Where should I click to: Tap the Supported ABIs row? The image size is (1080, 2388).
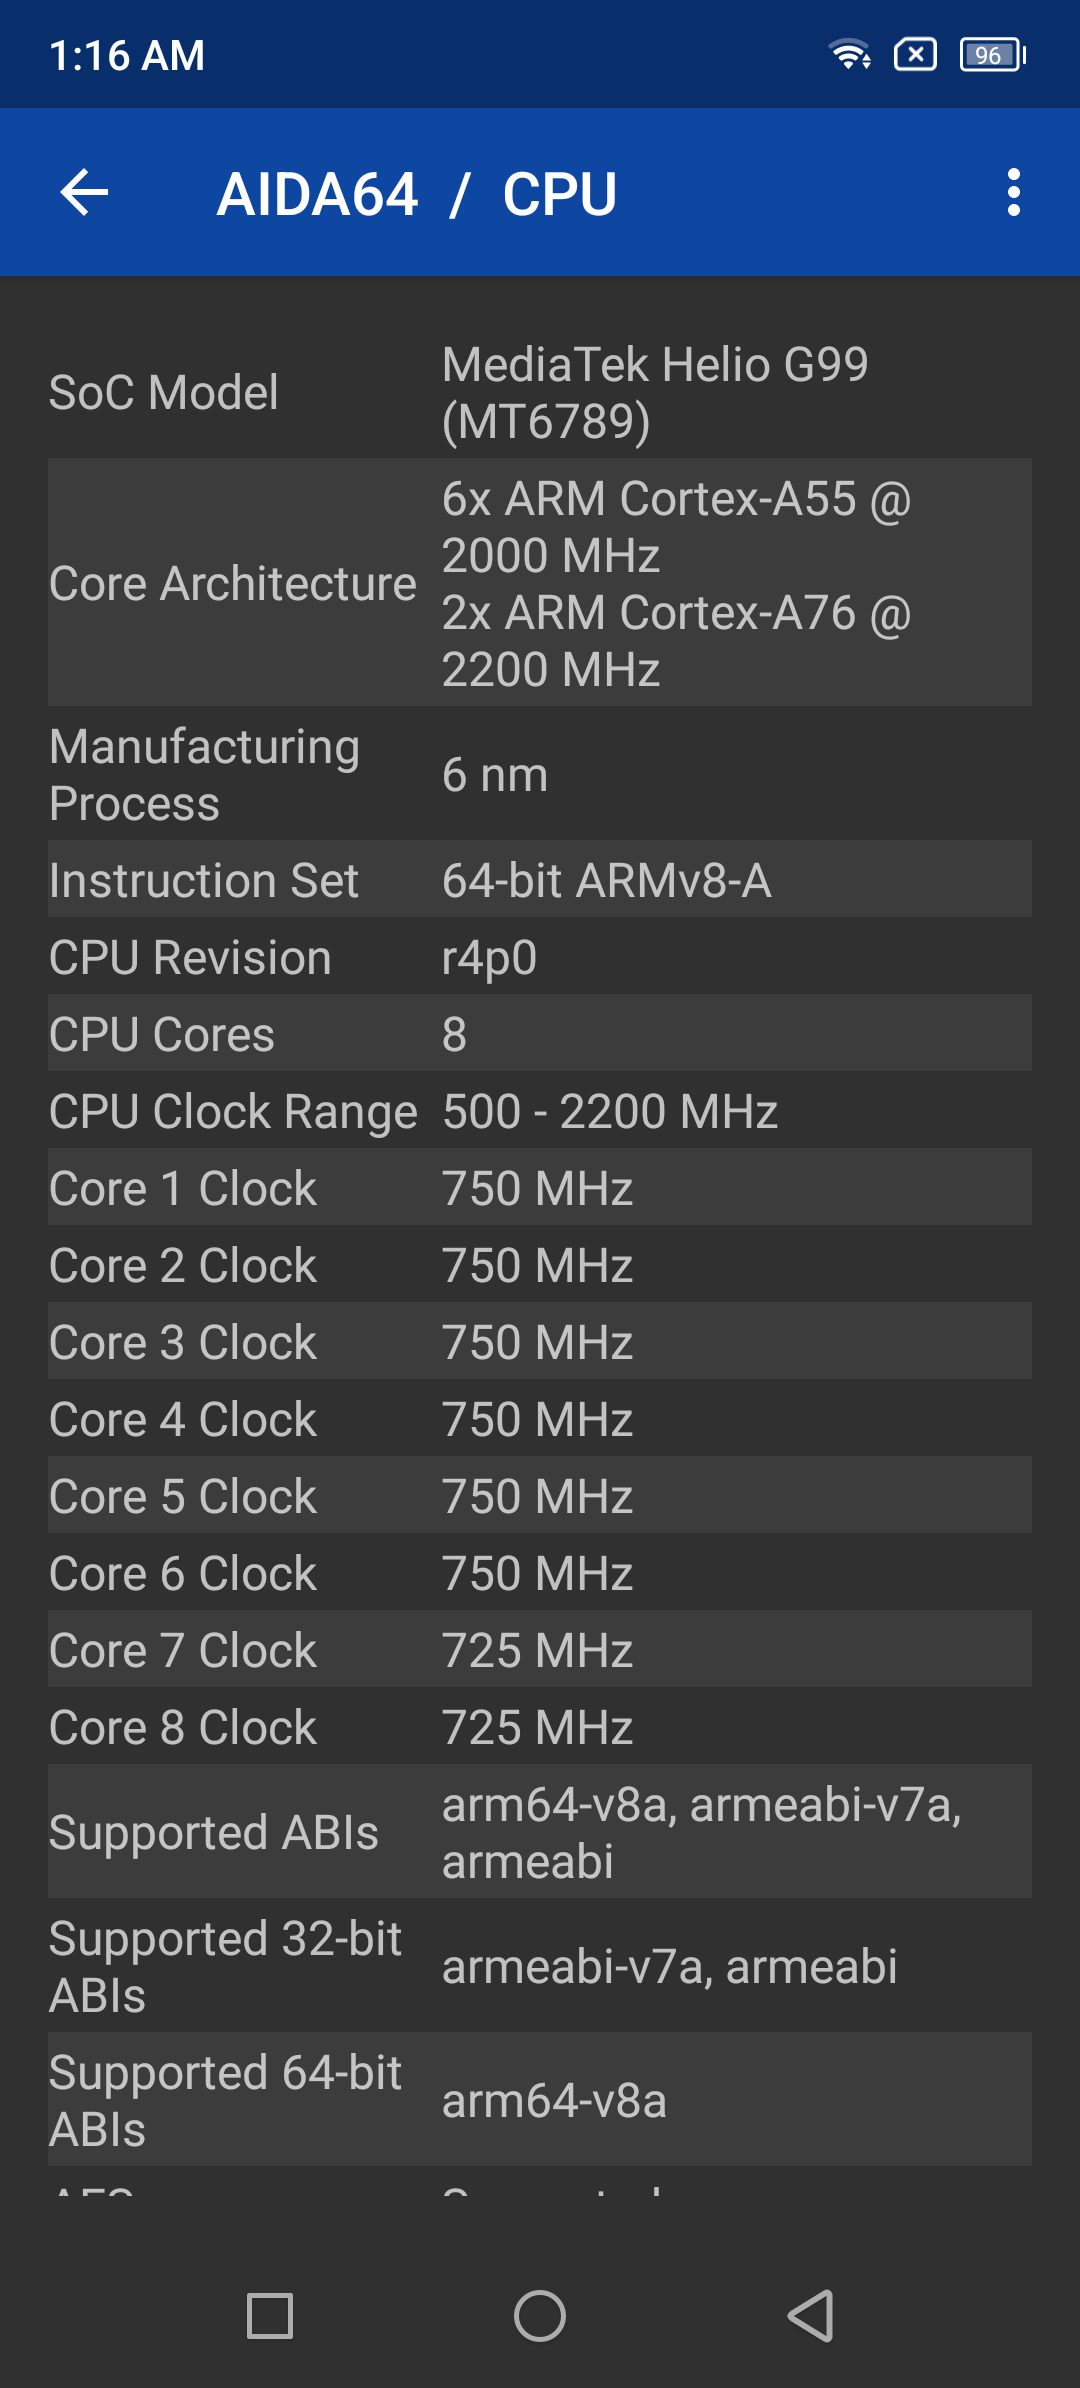coord(540,1832)
